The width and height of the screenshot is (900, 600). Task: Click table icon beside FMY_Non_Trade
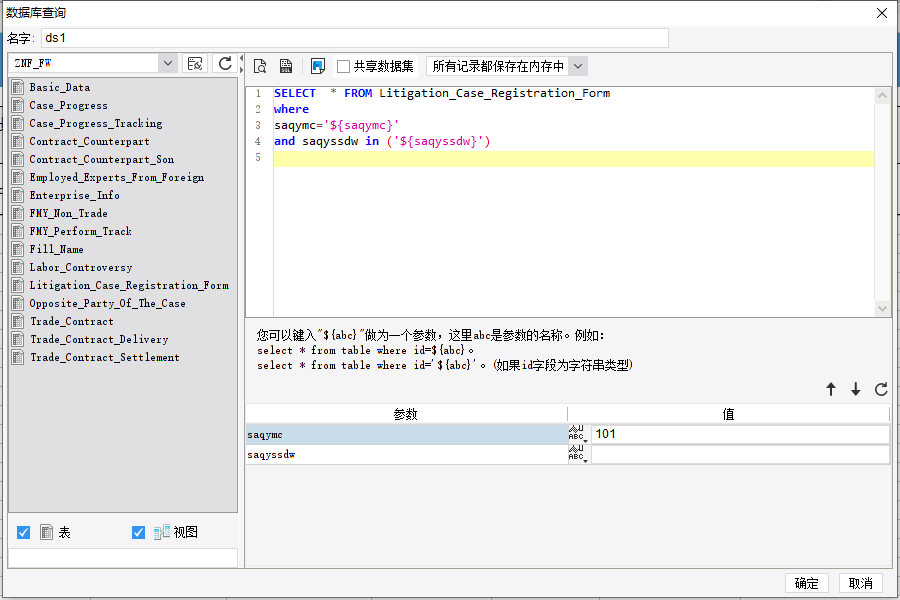coord(18,213)
